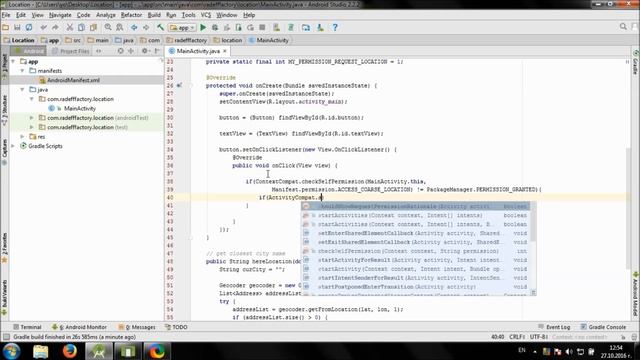
Task: Click the location breadcrumb folder
Action: pyautogui.click(x=228, y=40)
